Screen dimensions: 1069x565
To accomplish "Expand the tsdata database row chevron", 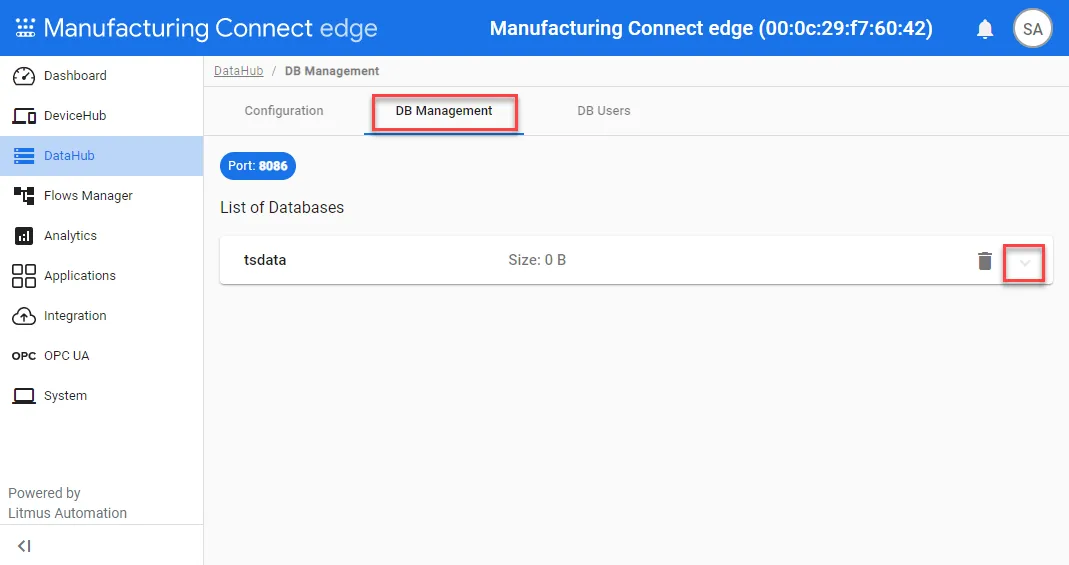I will 1024,262.
